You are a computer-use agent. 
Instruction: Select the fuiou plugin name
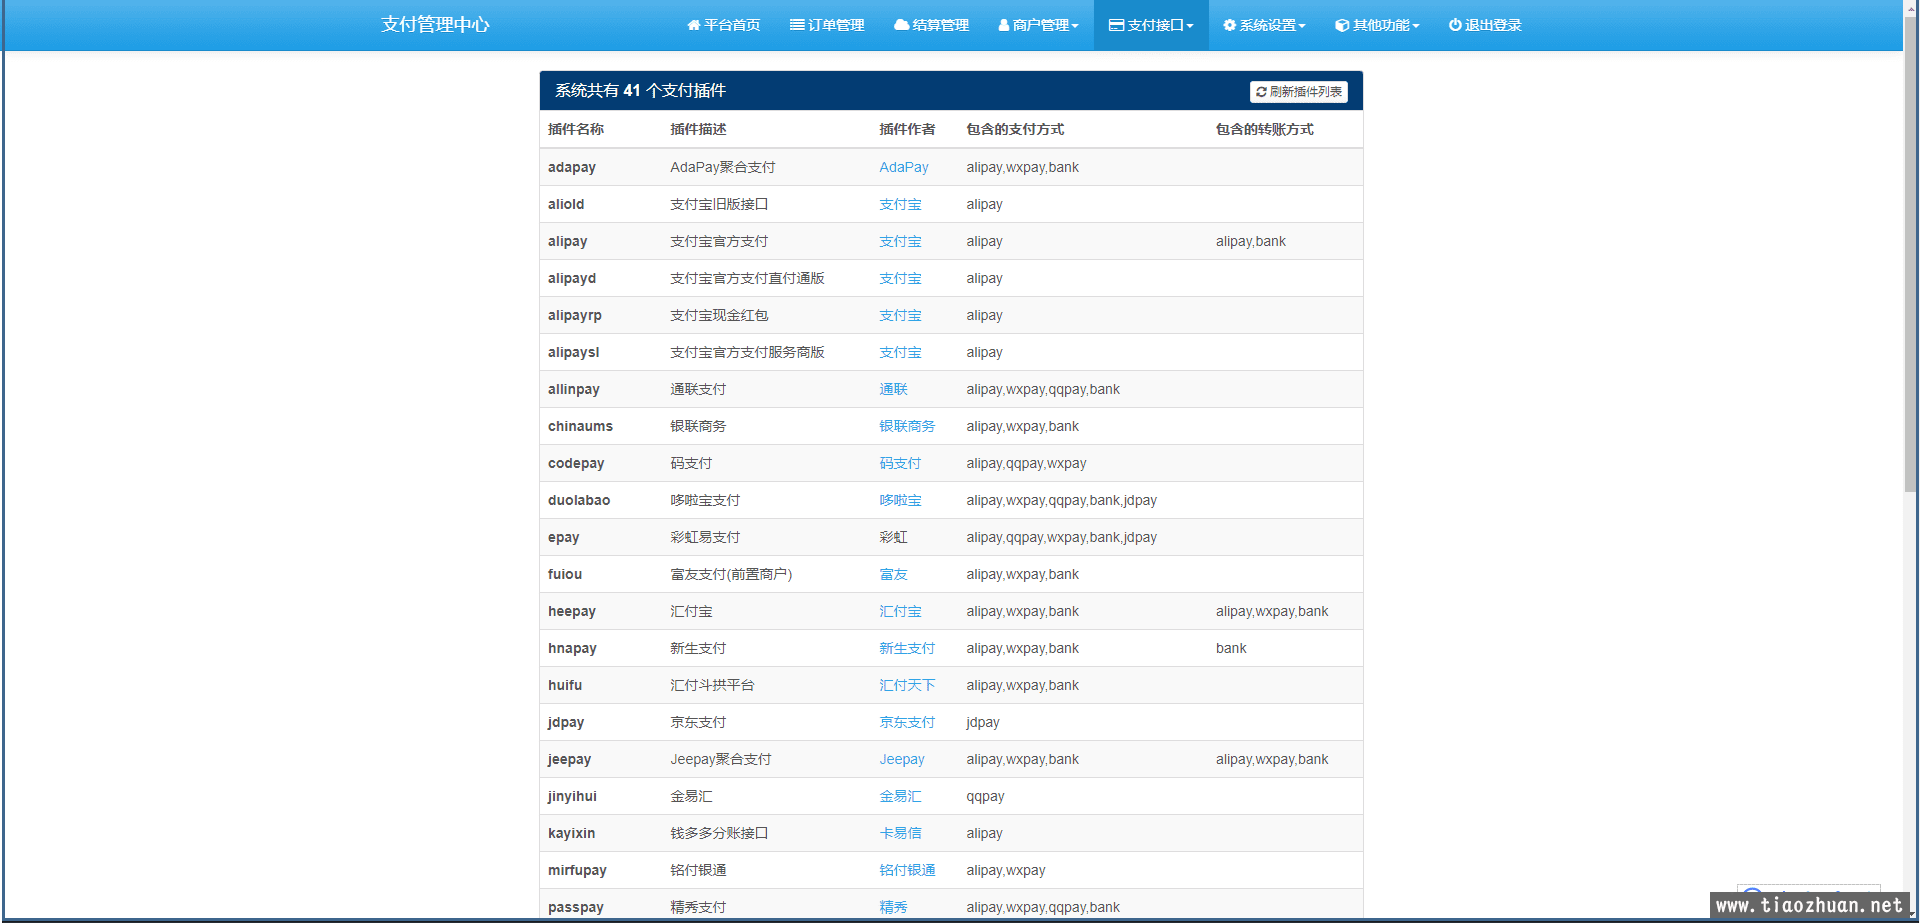coord(565,574)
